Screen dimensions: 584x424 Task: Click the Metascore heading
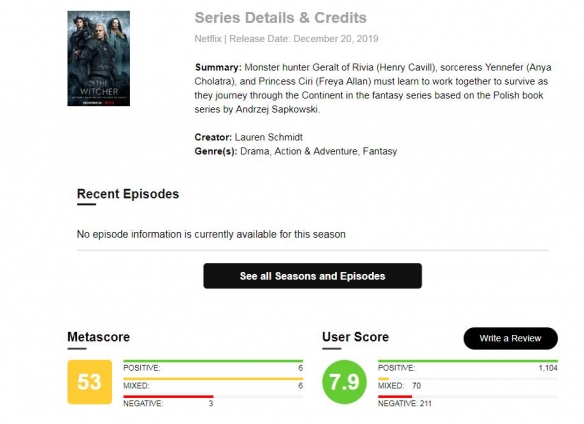pyautogui.click(x=99, y=337)
